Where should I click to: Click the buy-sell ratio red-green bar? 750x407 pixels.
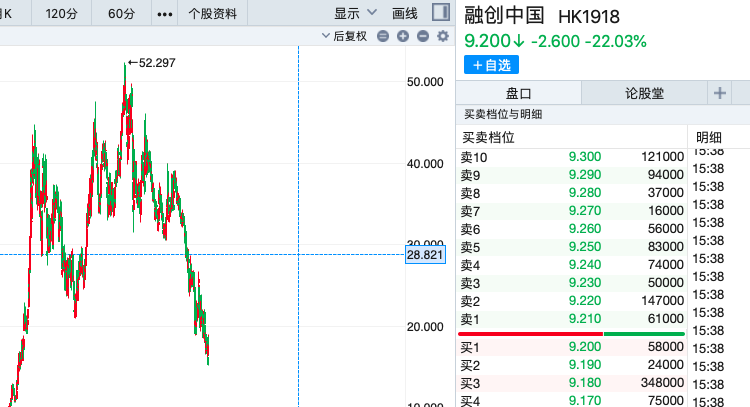(572, 333)
